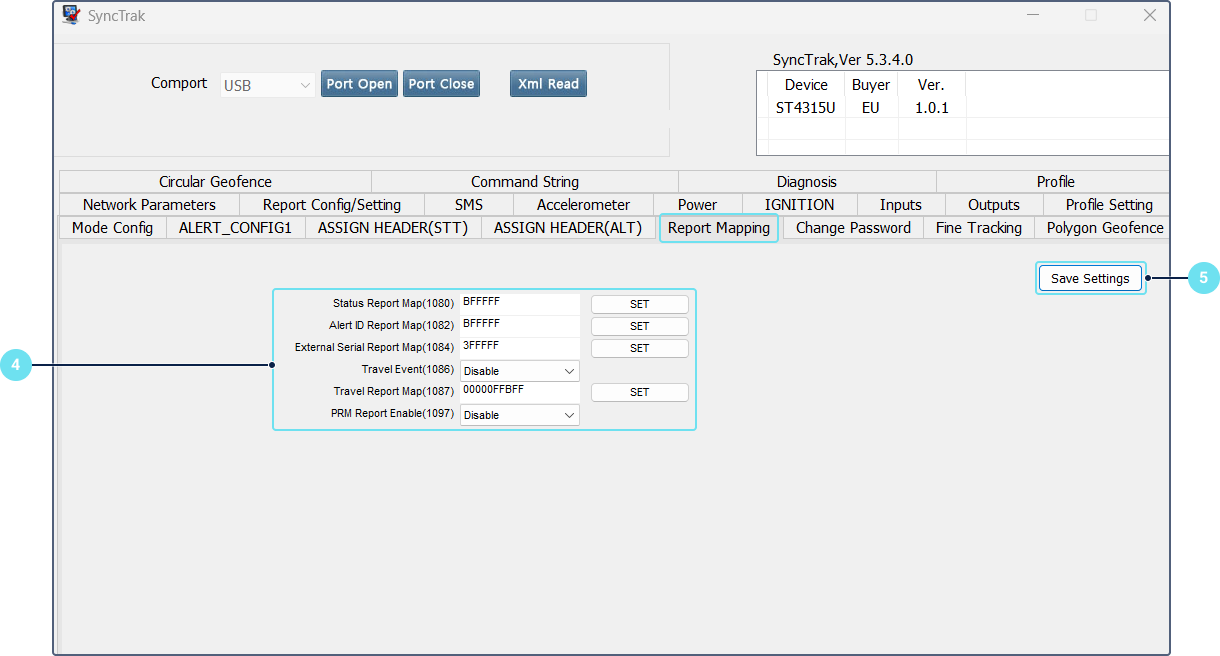Open the Circular Geofence tab
1220x656 pixels.
tap(215, 182)
